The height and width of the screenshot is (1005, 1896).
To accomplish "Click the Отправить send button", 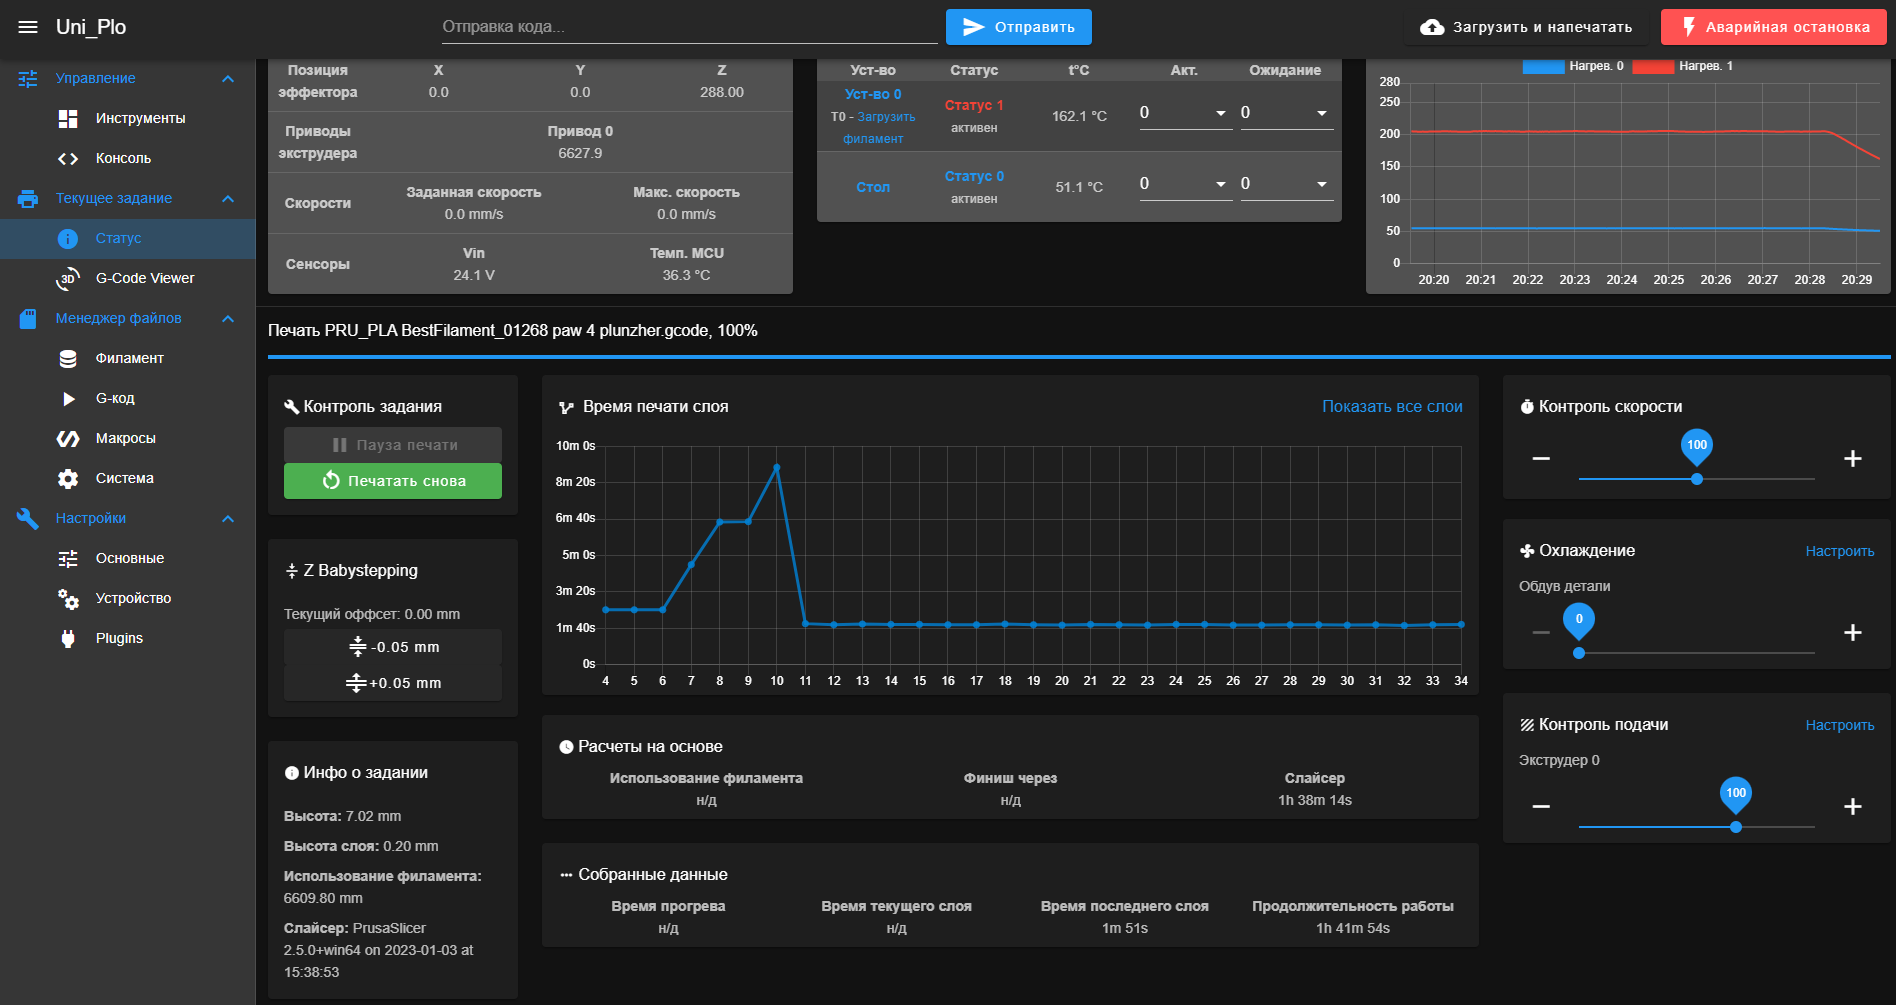I will coord(1018,27).
